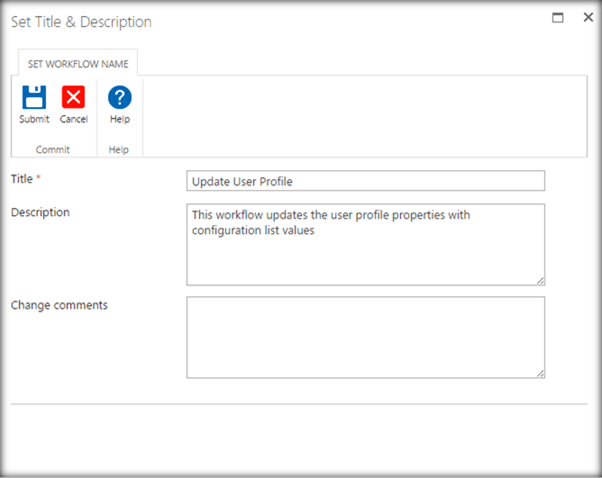Click the Change comments box resize grip
The width and height of the screenshot is (602, 478).
tap(540, 374)
